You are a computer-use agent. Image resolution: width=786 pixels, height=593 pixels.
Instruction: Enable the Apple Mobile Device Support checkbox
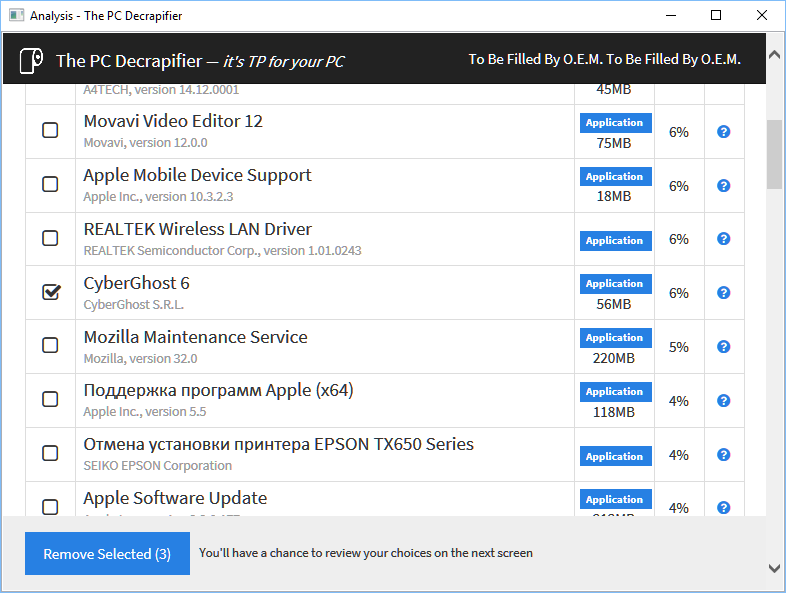(50, 184)
